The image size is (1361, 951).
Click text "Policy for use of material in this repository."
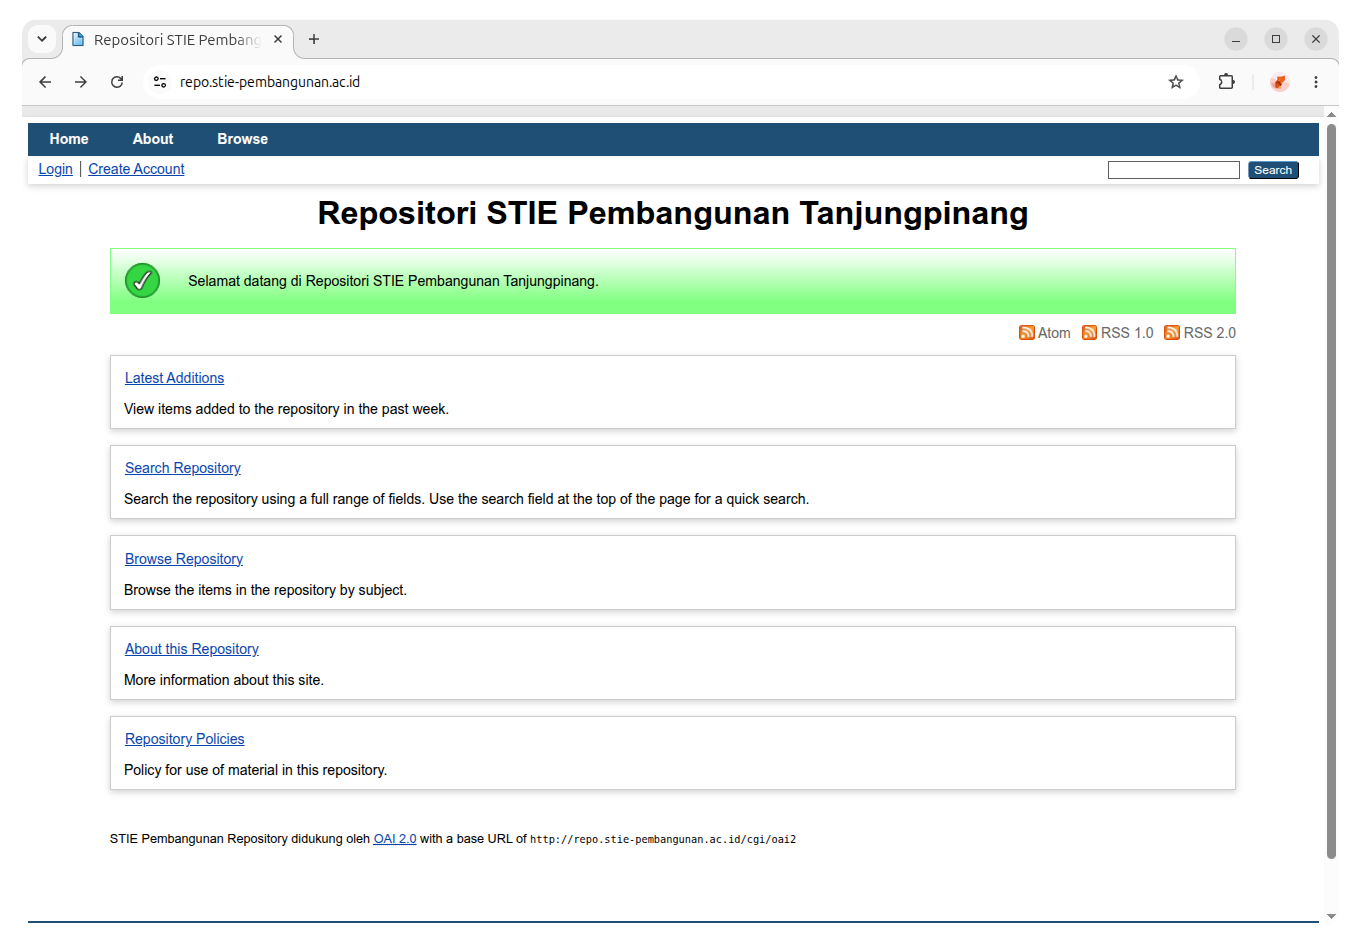255,770
